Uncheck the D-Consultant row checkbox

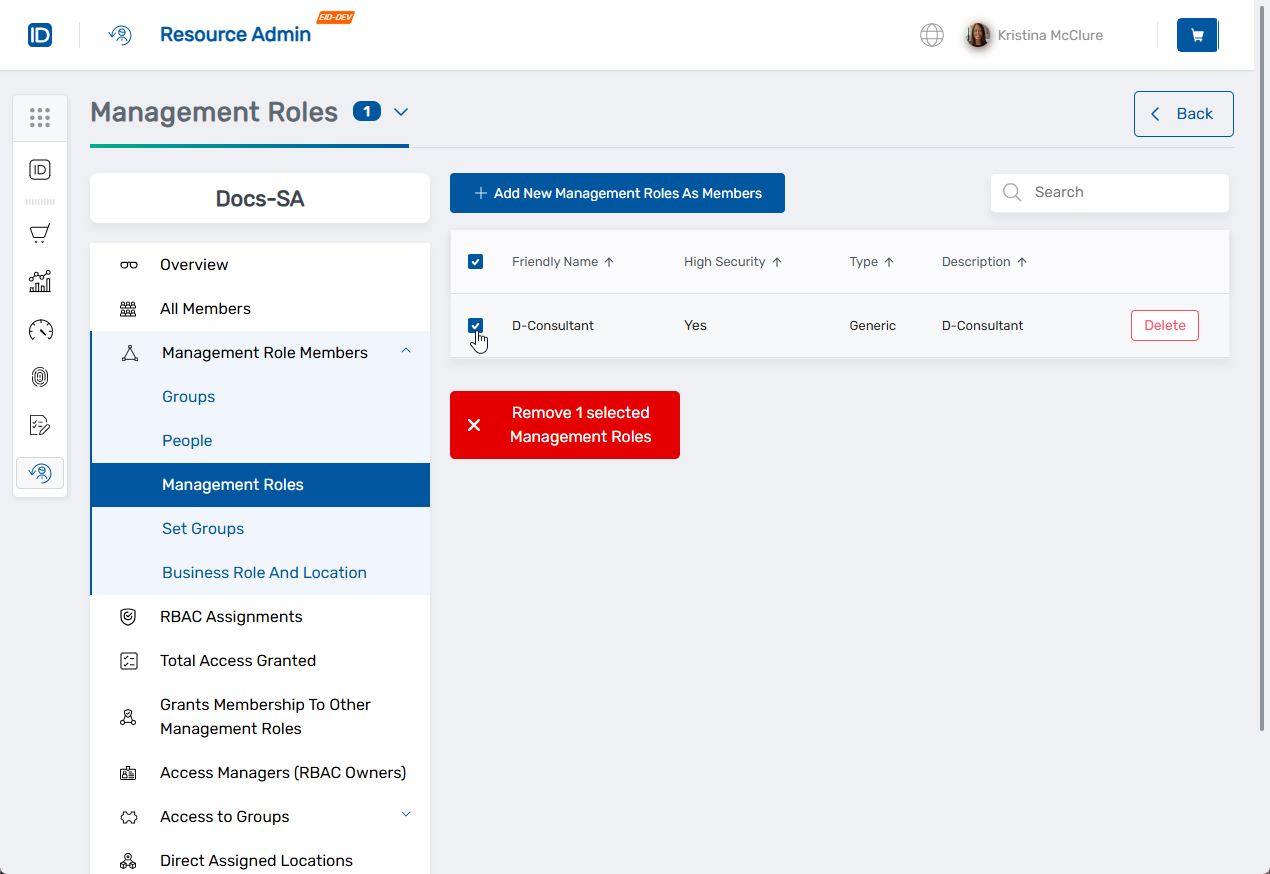point(476,326)
